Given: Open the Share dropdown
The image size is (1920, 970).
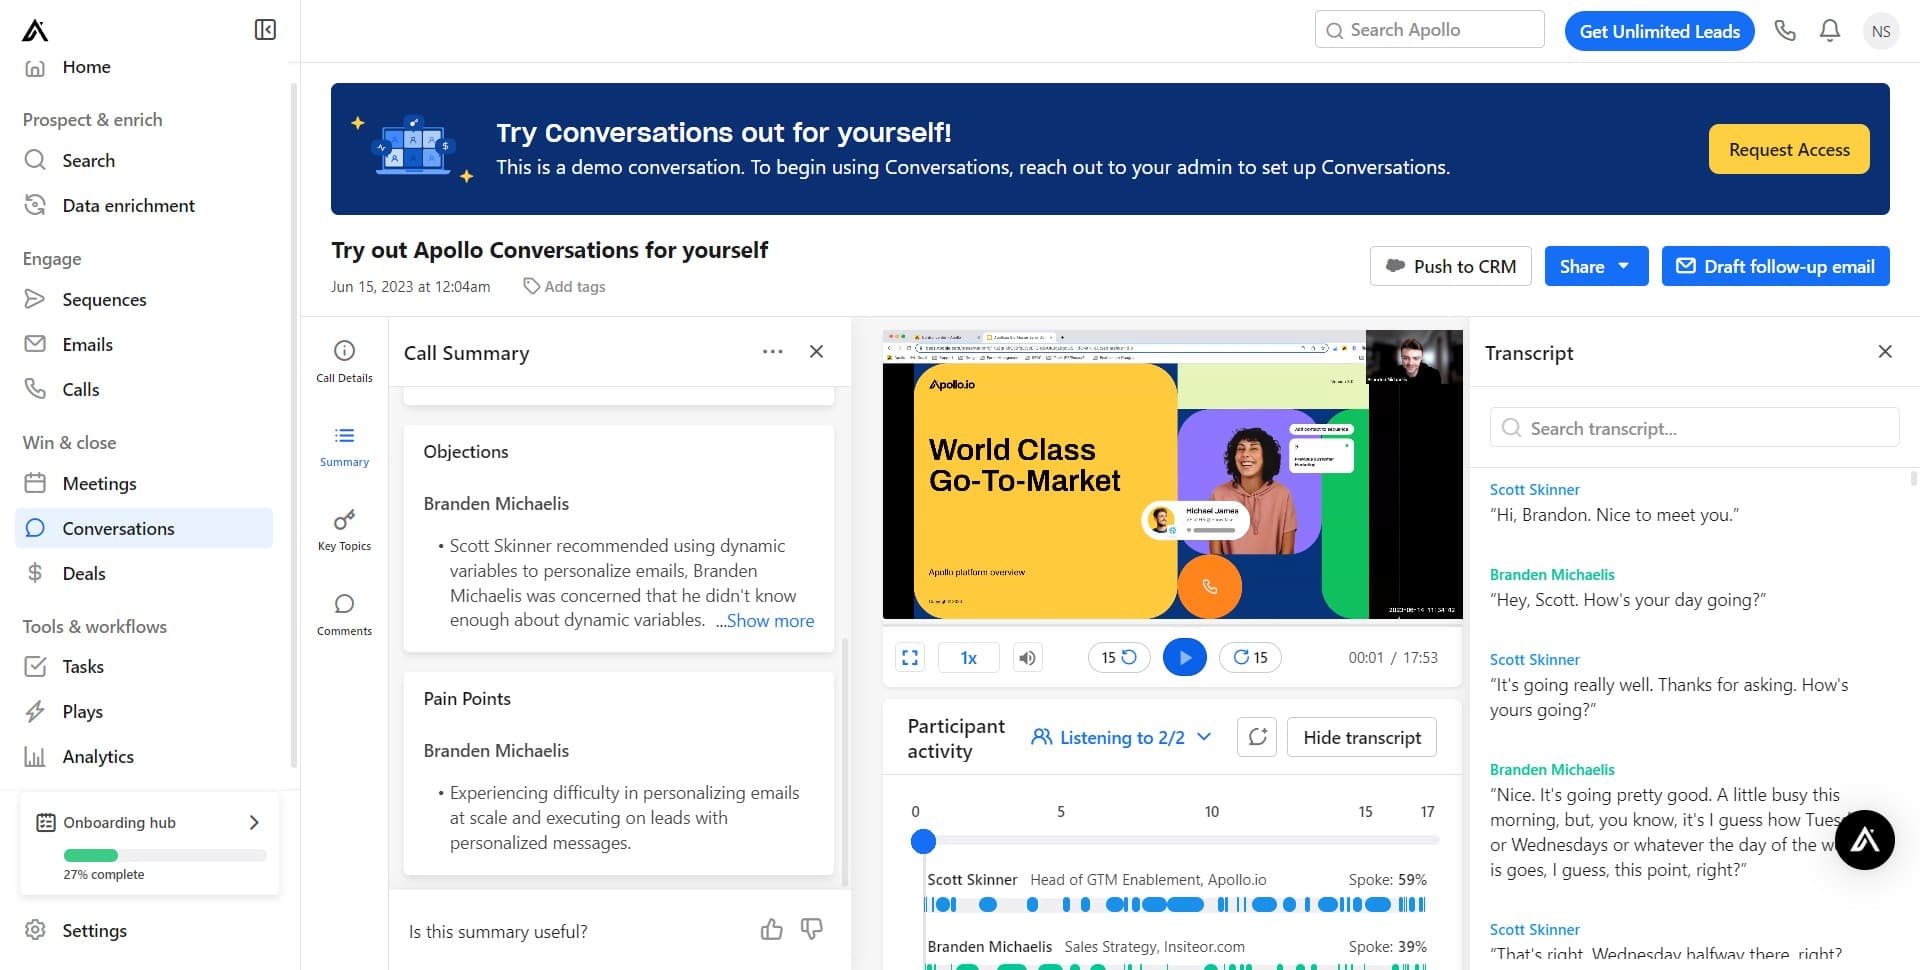Looking at the screenshot, I should [x=1596, y=267].
